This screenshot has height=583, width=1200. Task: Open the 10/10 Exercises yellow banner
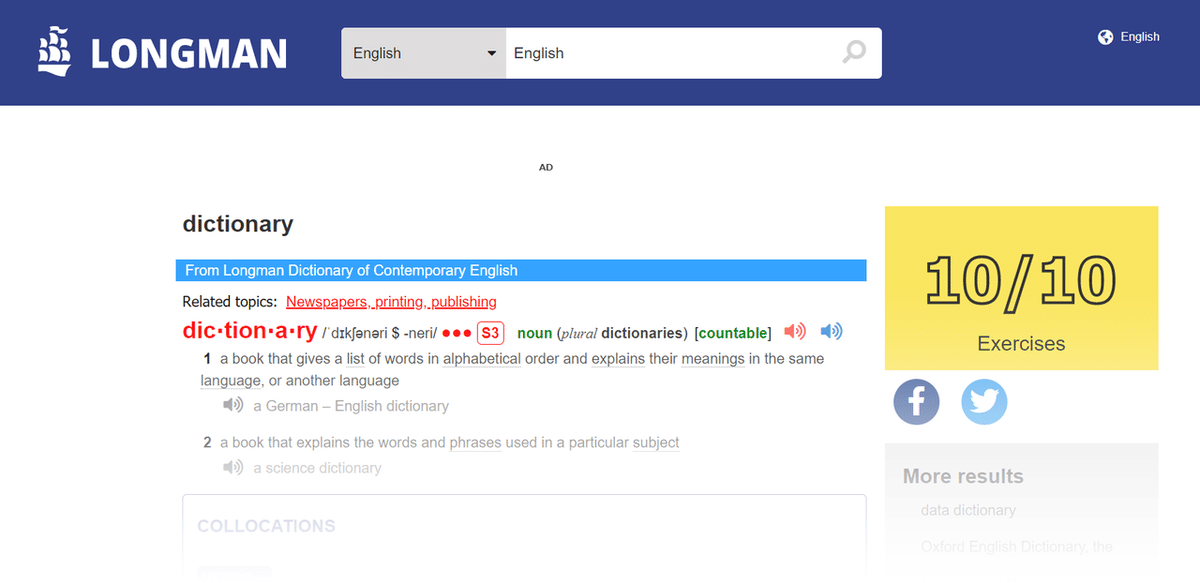pos(1021,288)
